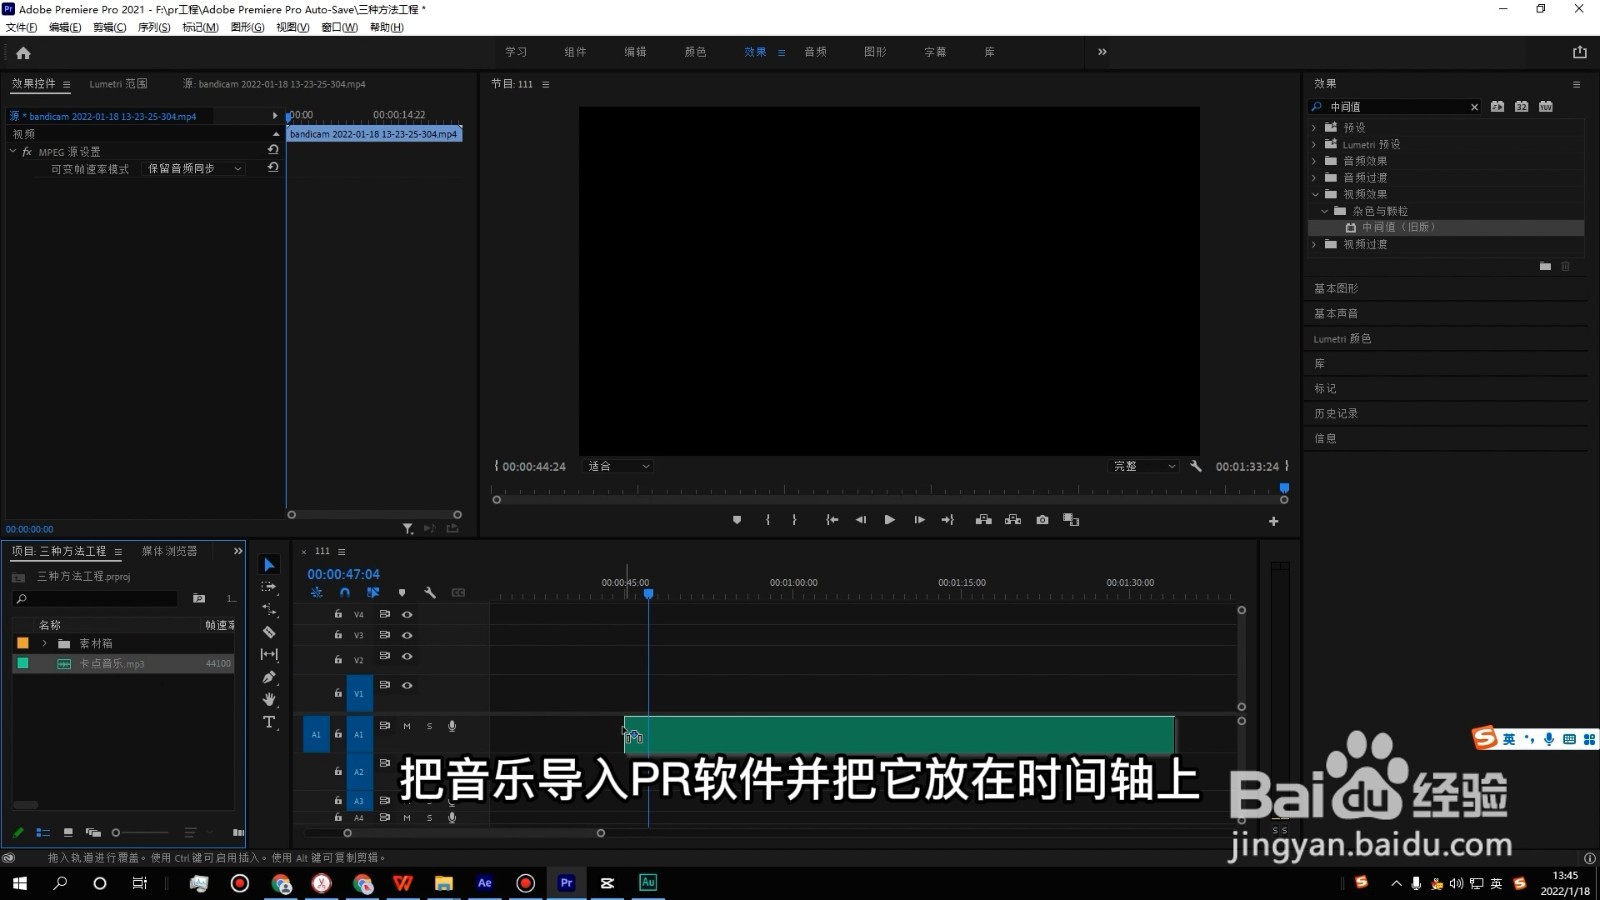Click the voice-over record microphone on track A1
This screenshot has width=1600, height=900.
(x=452, y=726)
